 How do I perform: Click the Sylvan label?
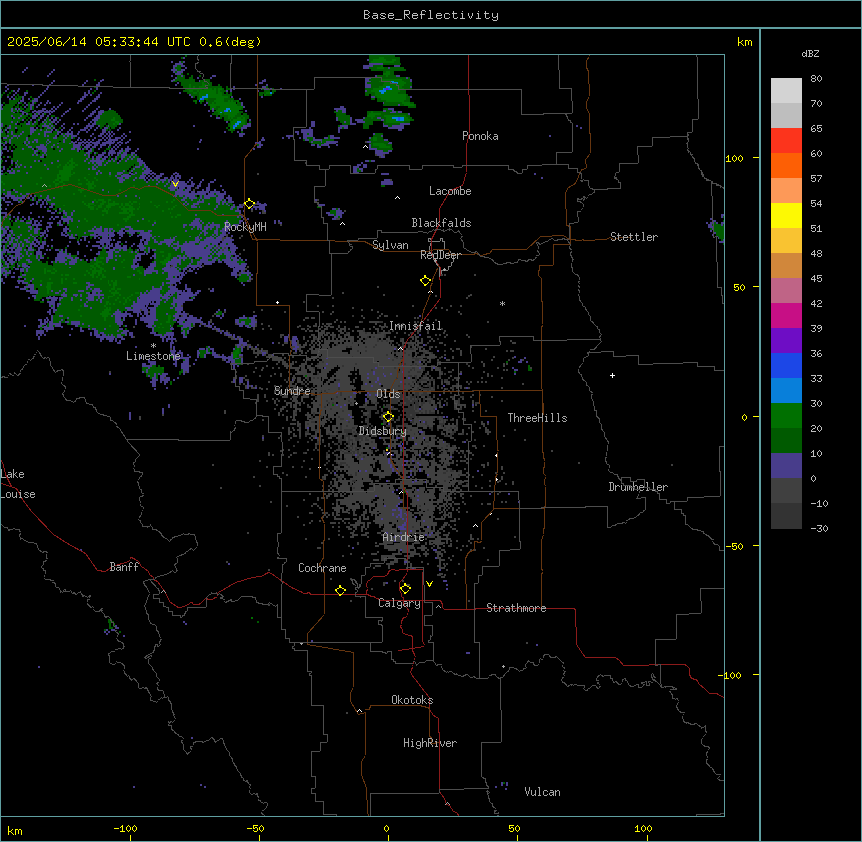click(390, 245)
